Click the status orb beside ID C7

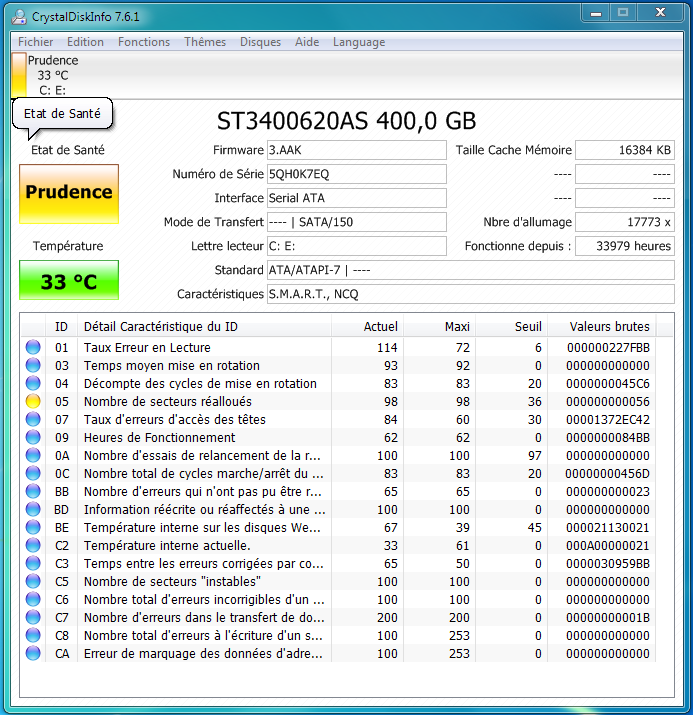pos(33,617)
